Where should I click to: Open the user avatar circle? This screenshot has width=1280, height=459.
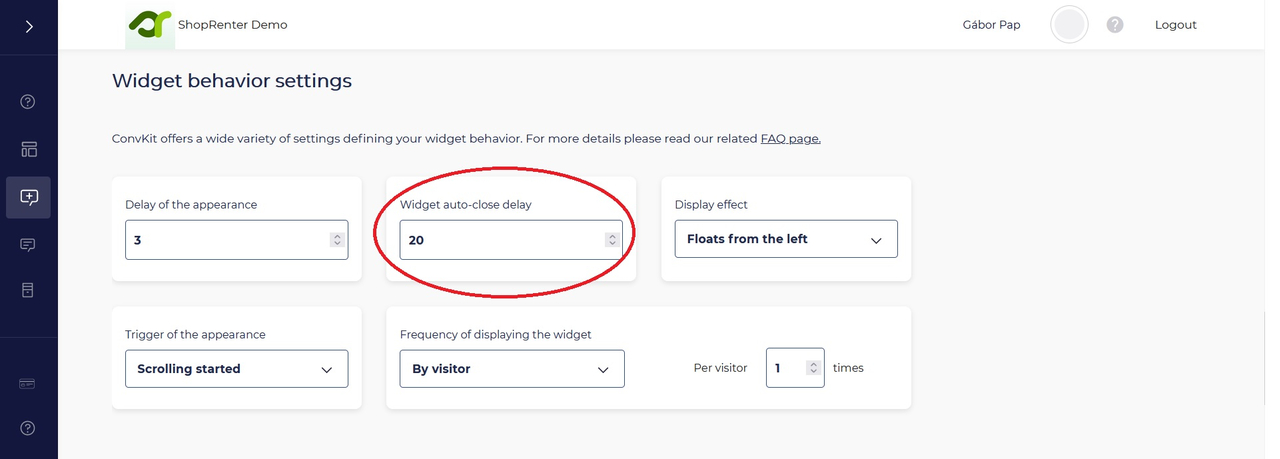(x=1069, y=25)
